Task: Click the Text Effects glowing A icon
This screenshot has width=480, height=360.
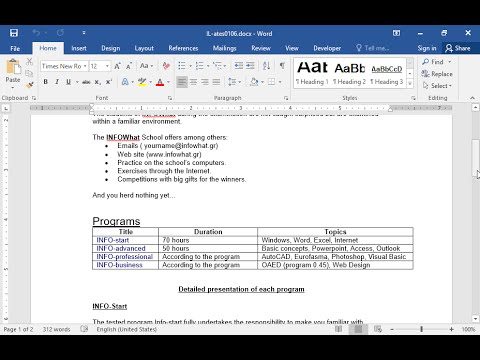Action: tap(125, 82)
